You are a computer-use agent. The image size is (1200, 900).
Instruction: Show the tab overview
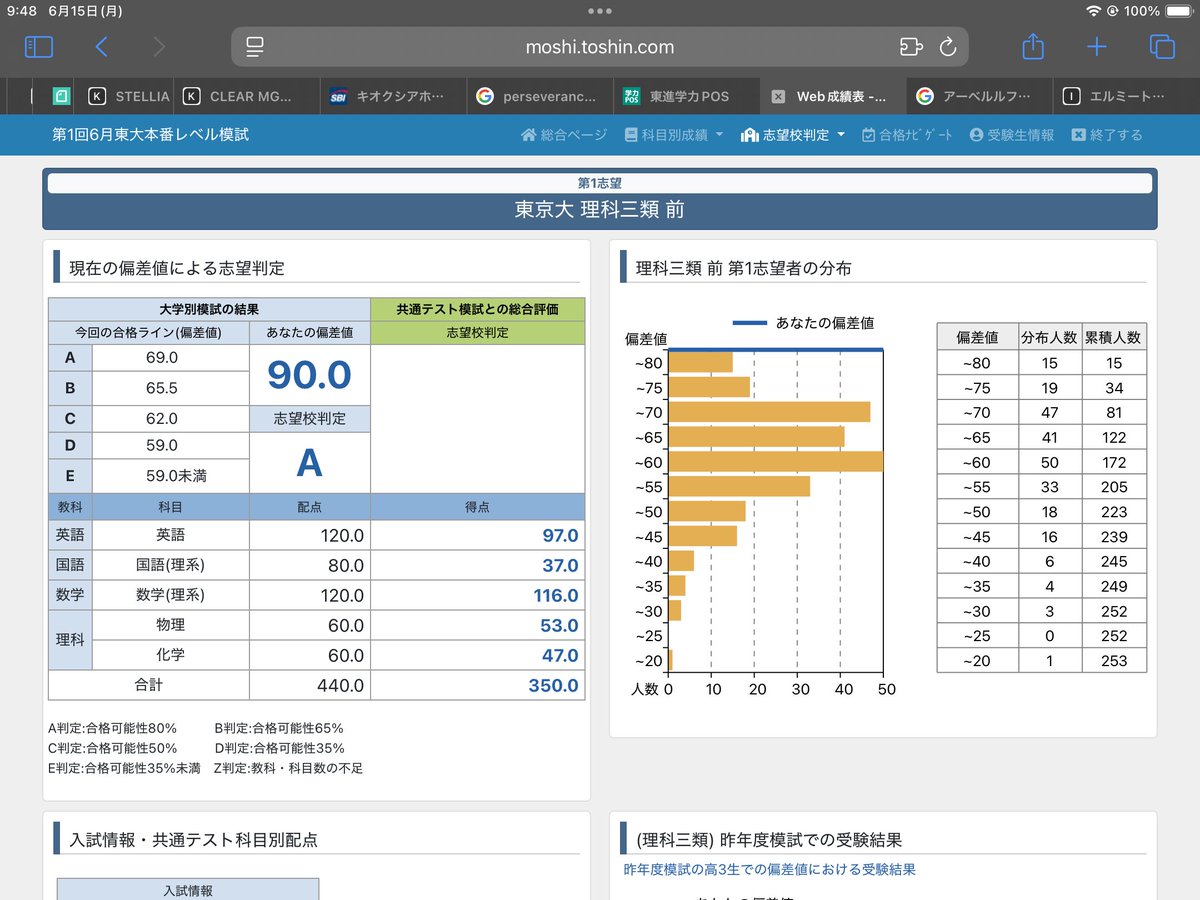point(1161,47)
